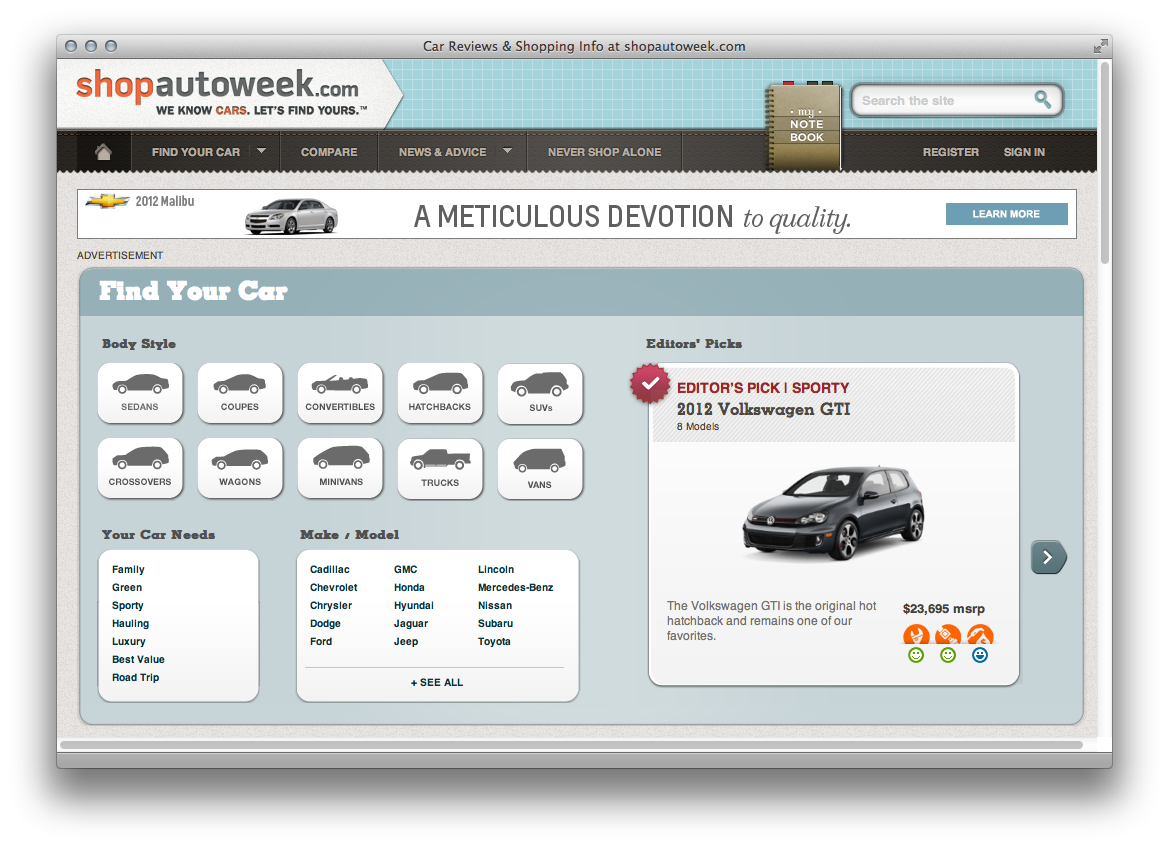Click the magnifying glass search icon
Image resolution: width=1169 pixels, height=847 pixels.
coord(1042,99)
